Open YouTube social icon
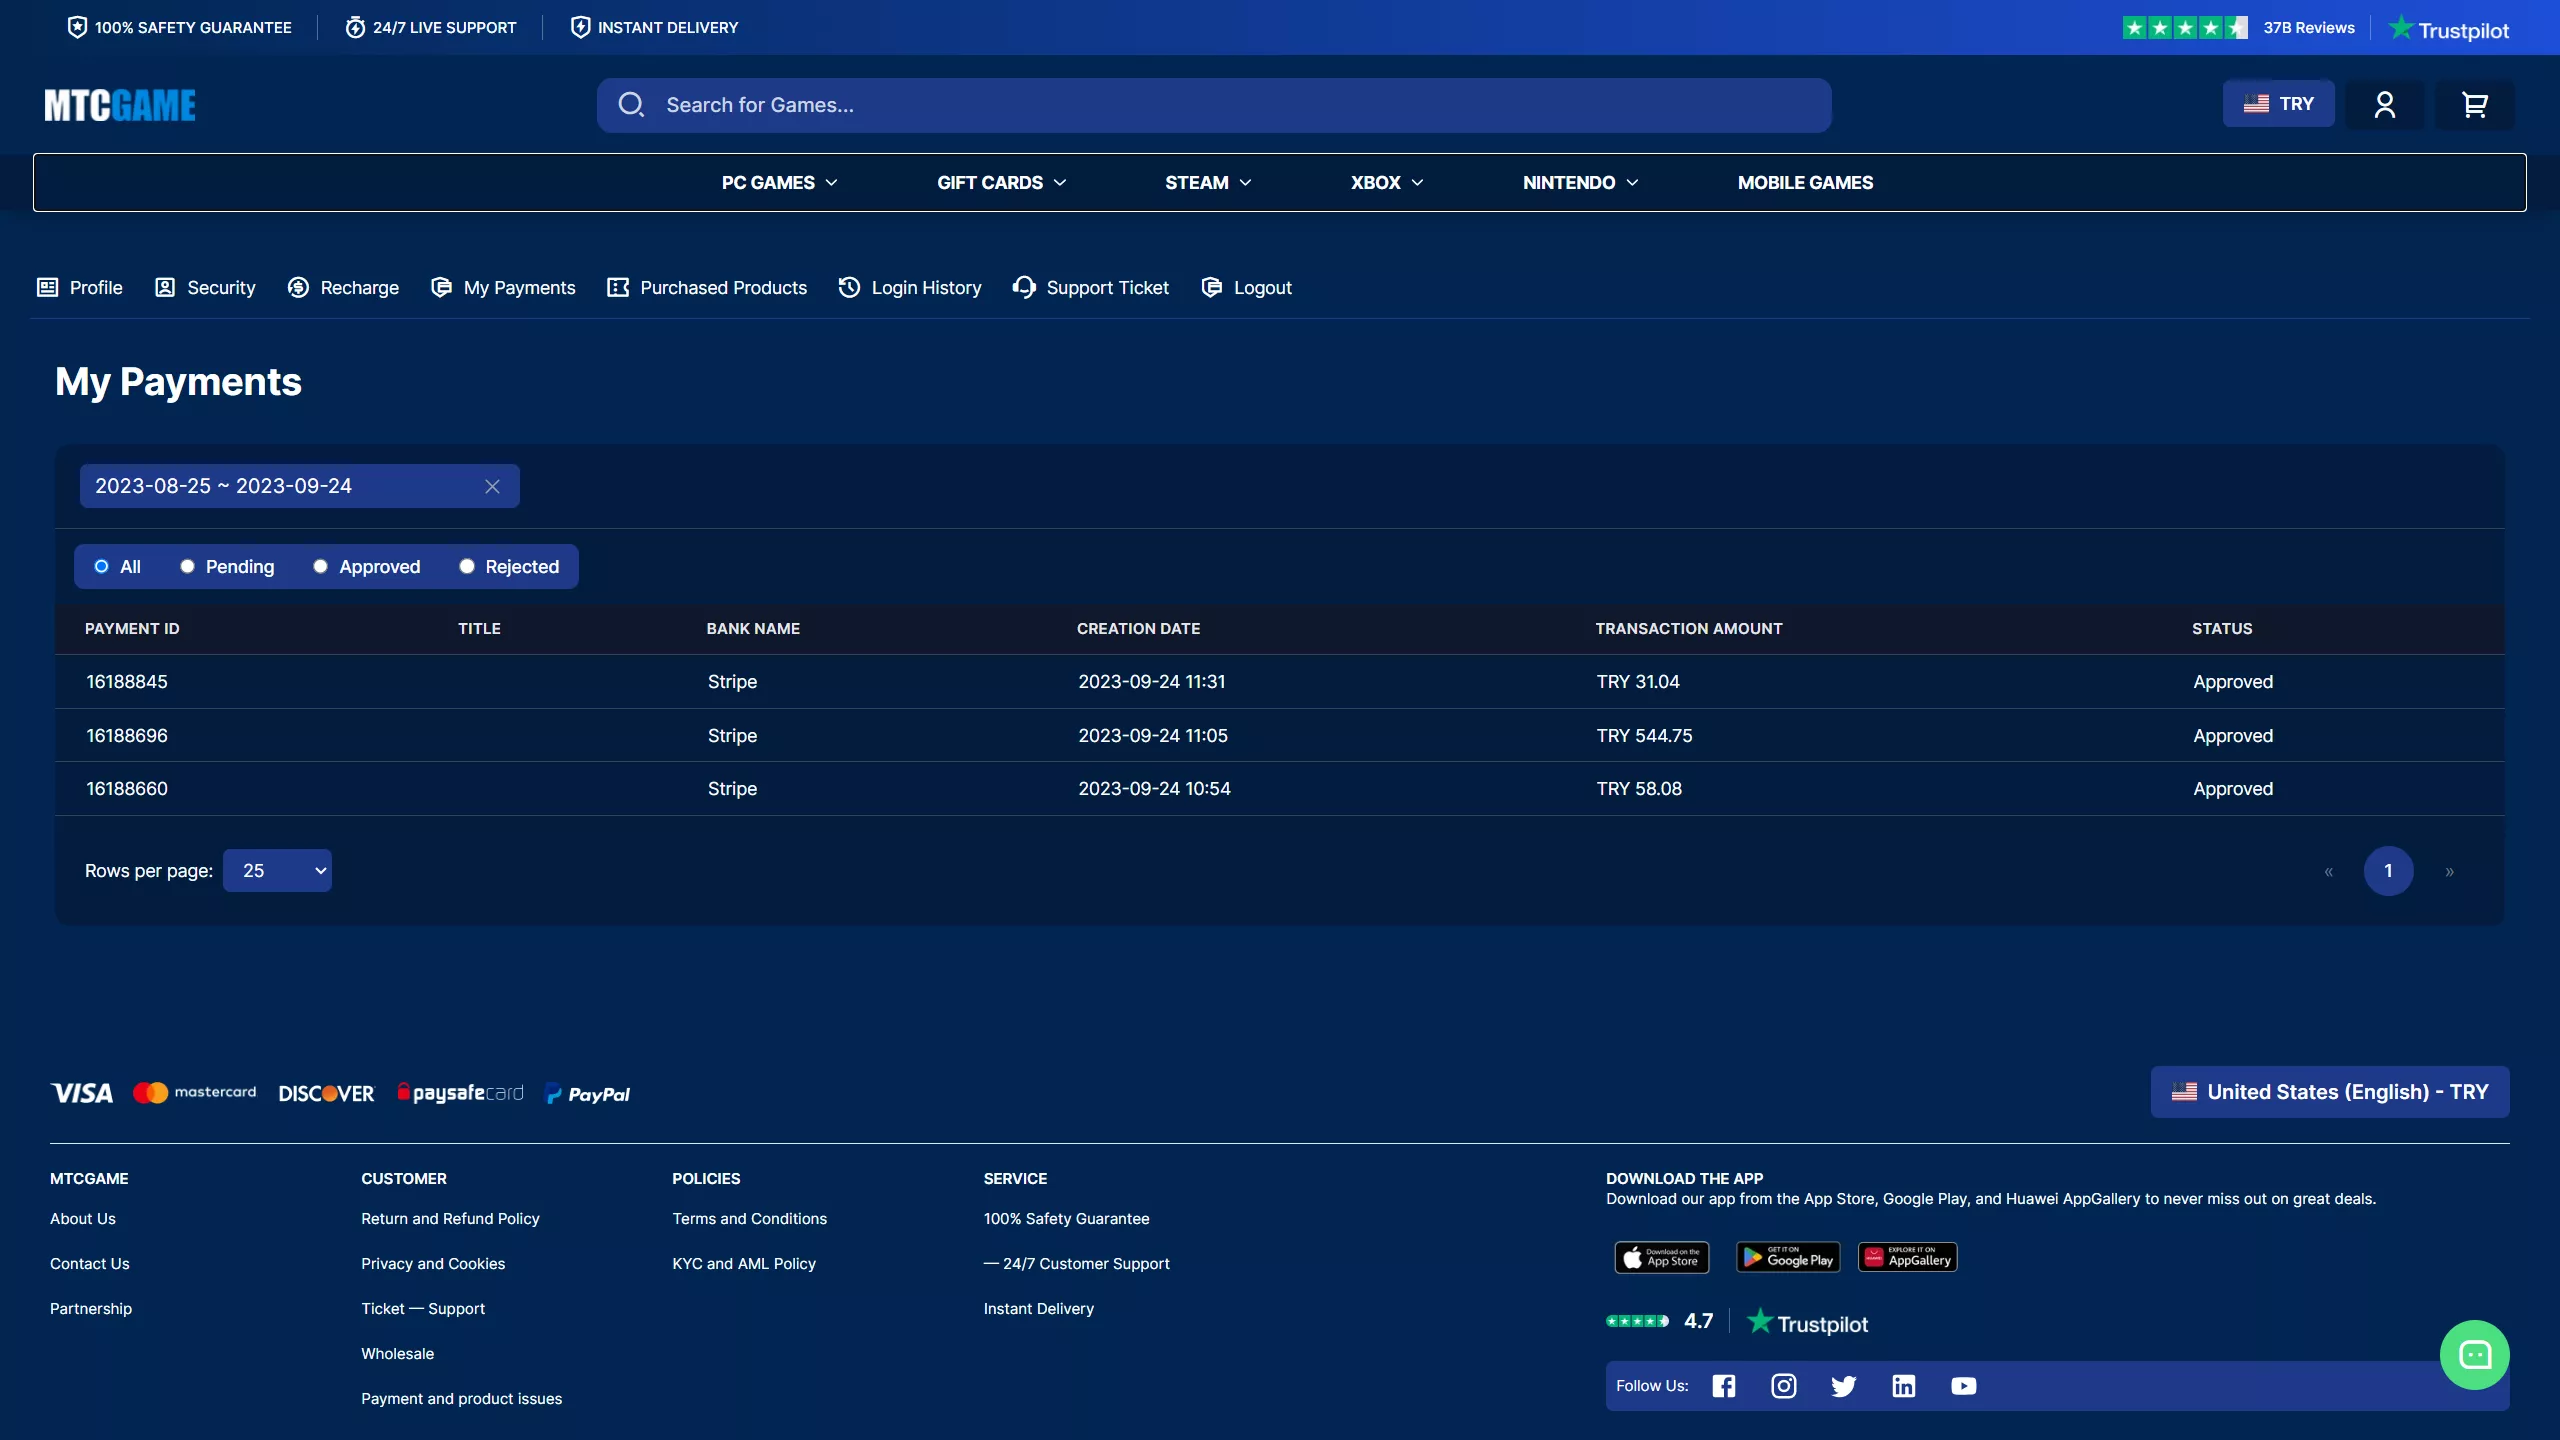The width and height of the screenshot is (2560, 1440). coord(1964,1386)
